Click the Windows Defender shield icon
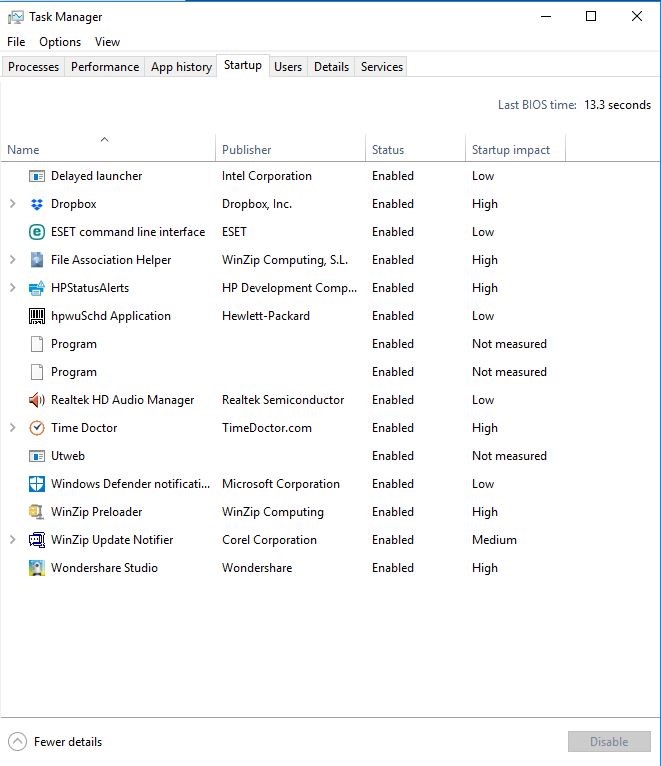Viewport: 661px width, 766px height. pos(37,484)
